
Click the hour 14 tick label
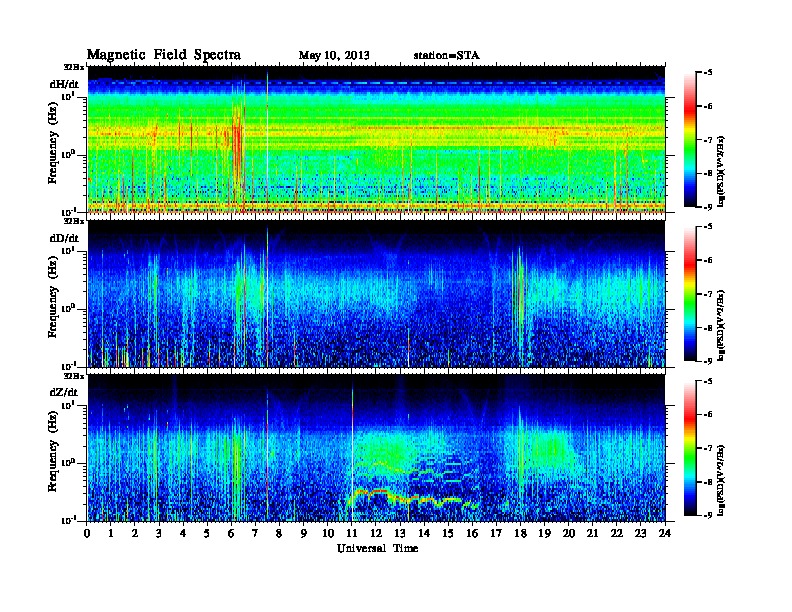[424, 533]
